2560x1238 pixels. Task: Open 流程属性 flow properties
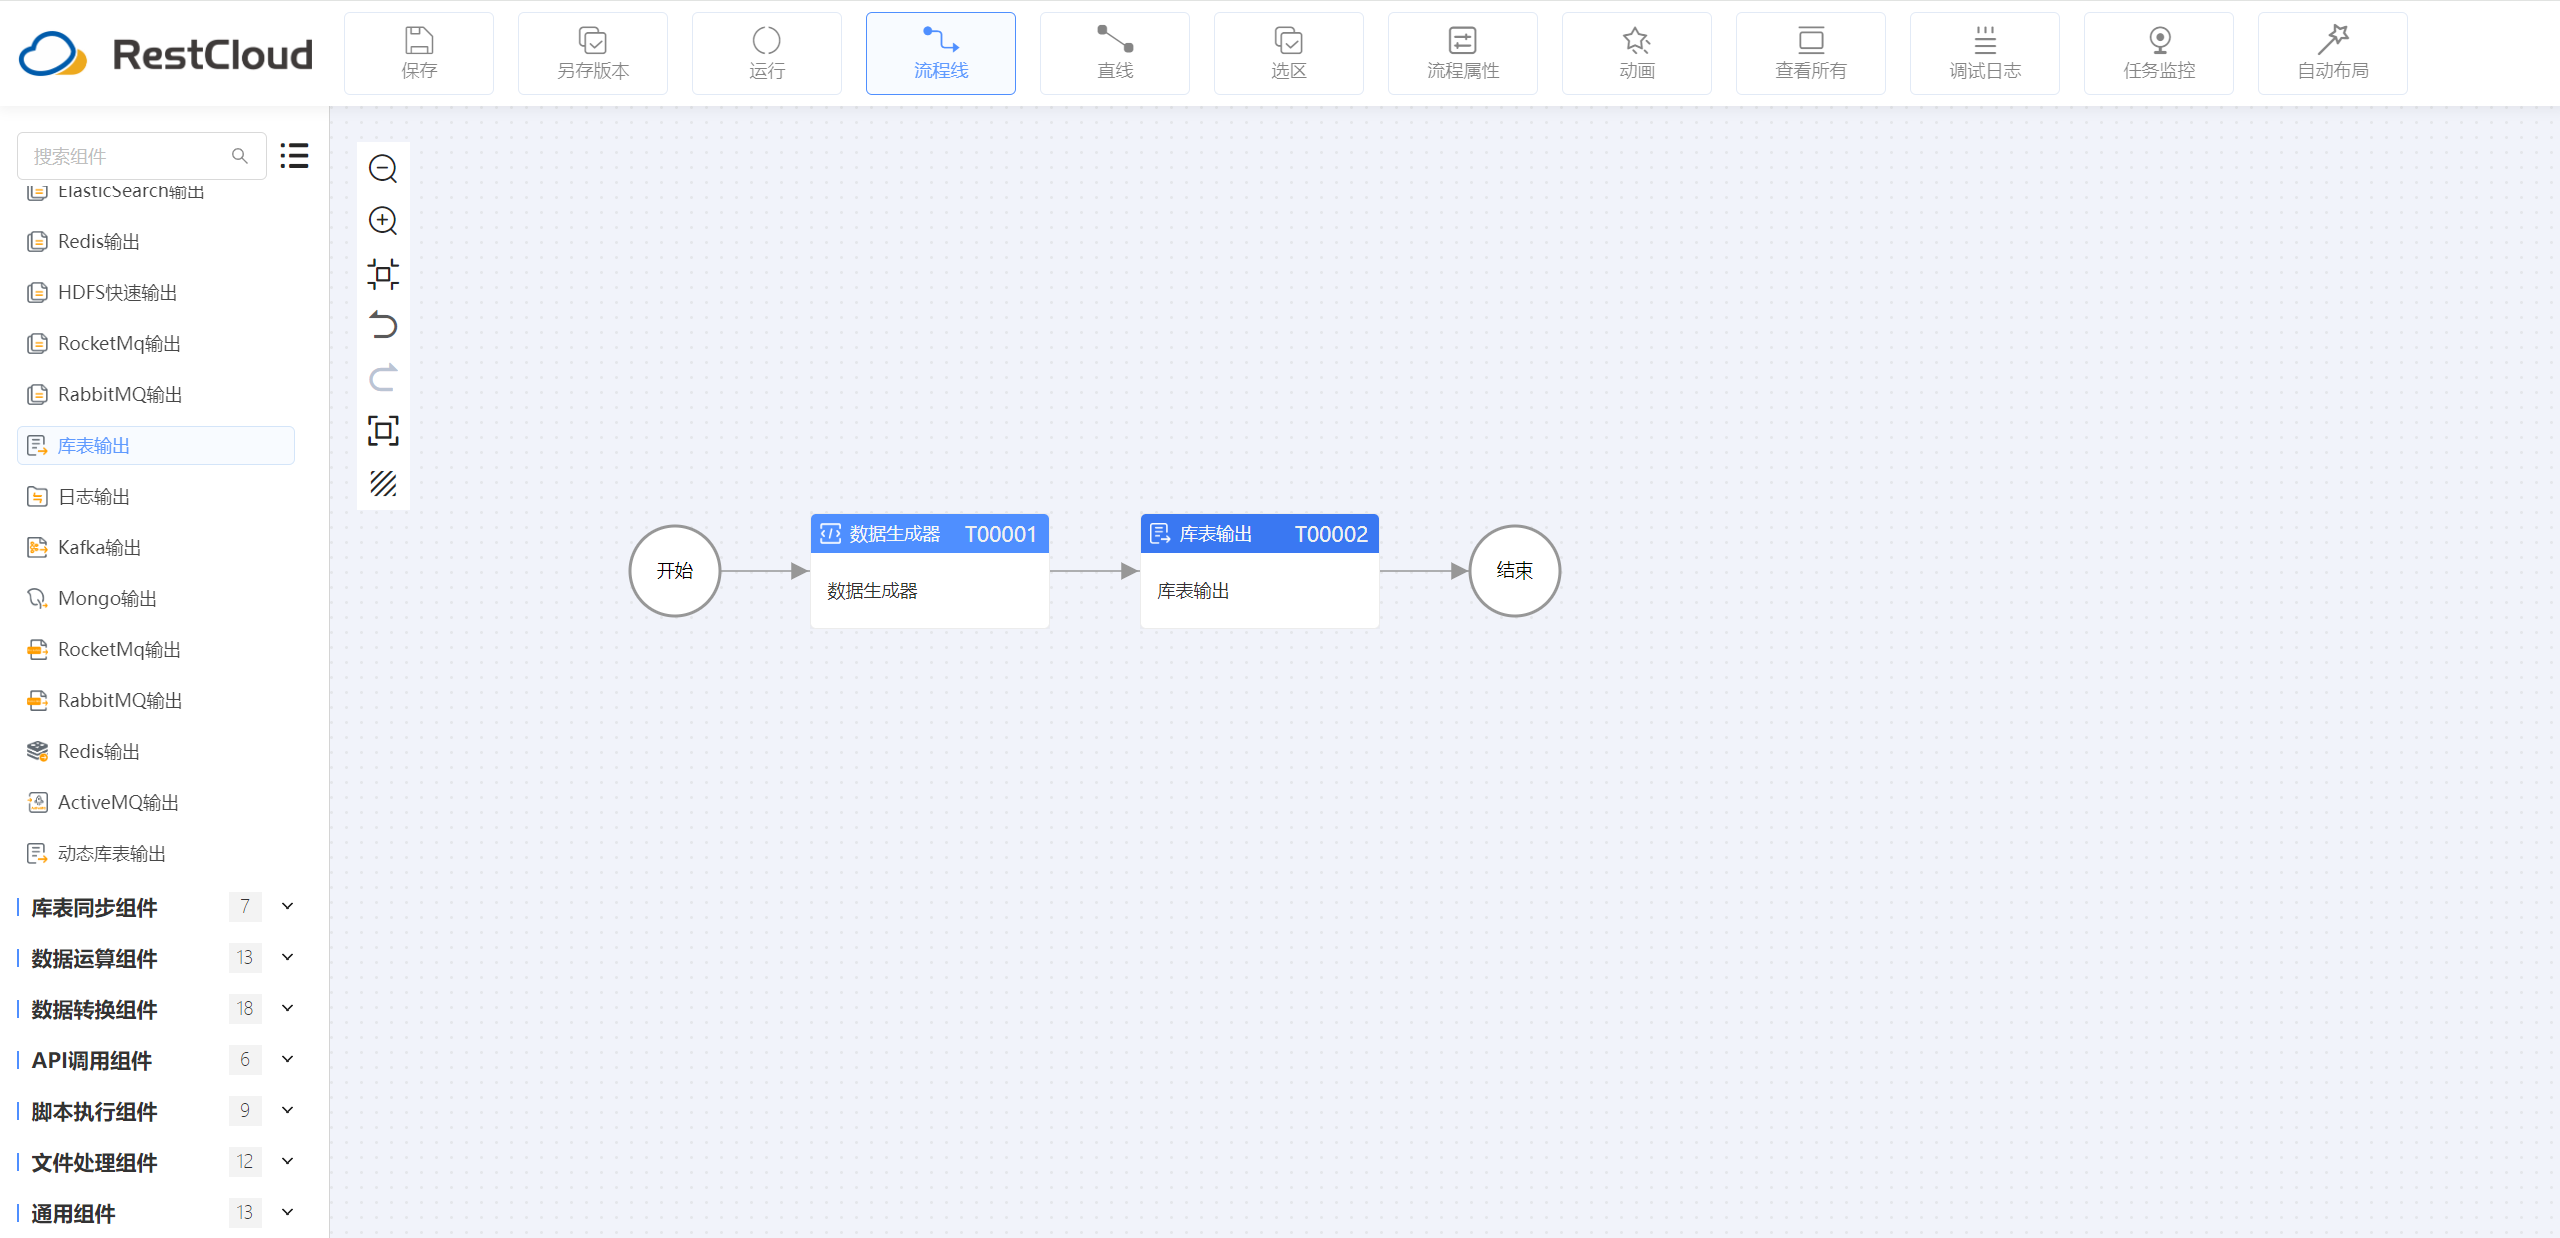pyautogui.click(x=1463, y=54)
